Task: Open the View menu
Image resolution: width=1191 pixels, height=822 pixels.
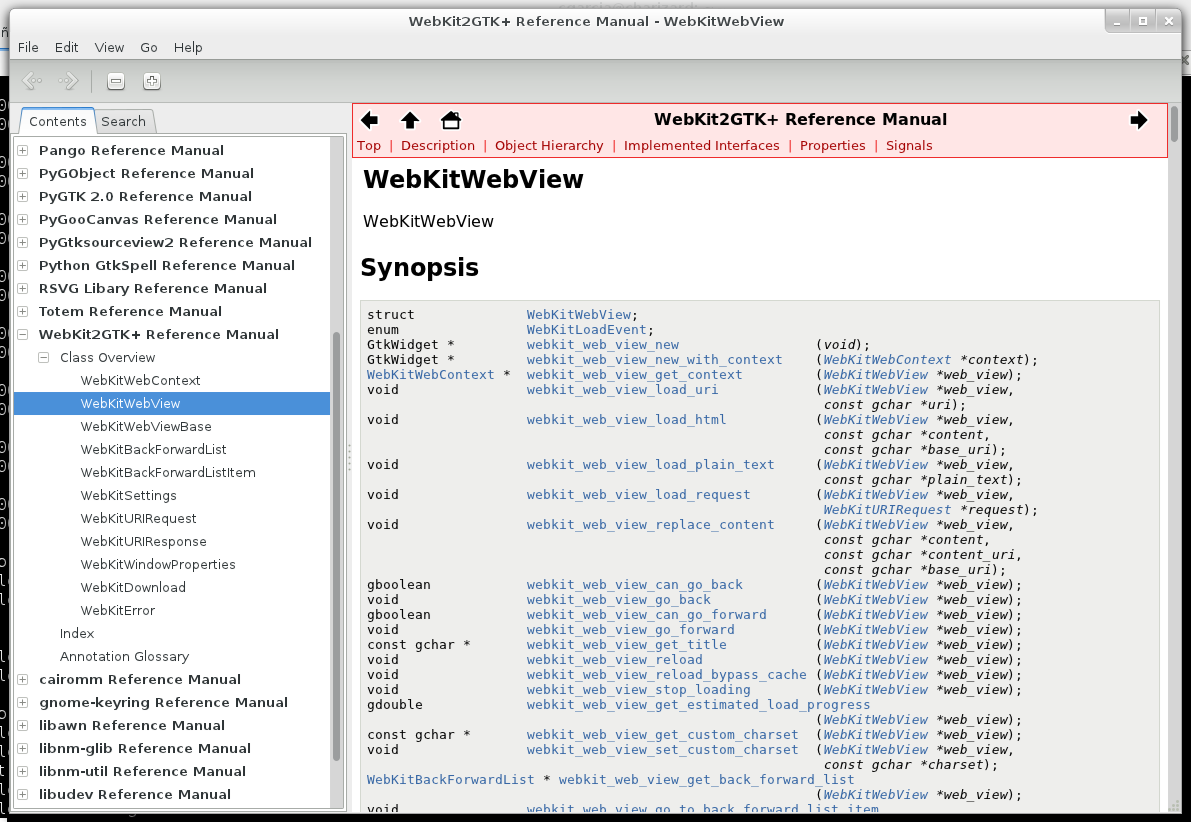Action: pyautogui.click(x=109, y=47)
